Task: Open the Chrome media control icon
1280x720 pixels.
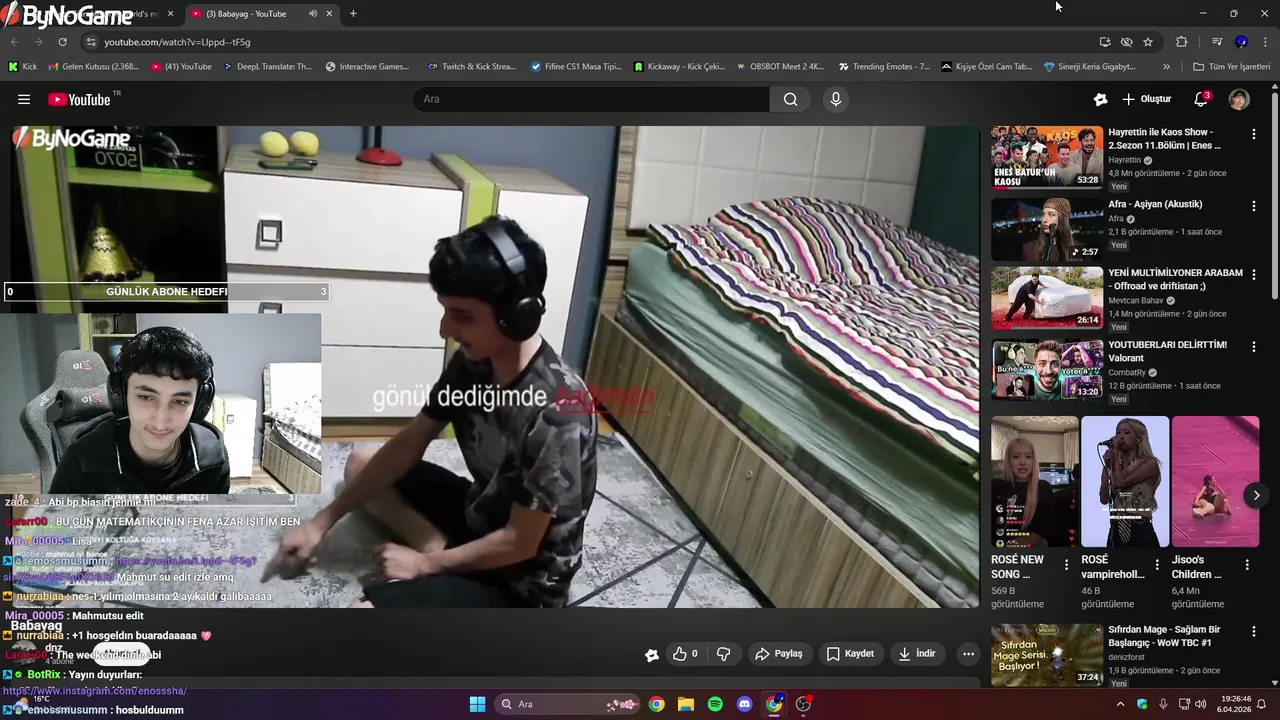Action: pos(1217,42)
